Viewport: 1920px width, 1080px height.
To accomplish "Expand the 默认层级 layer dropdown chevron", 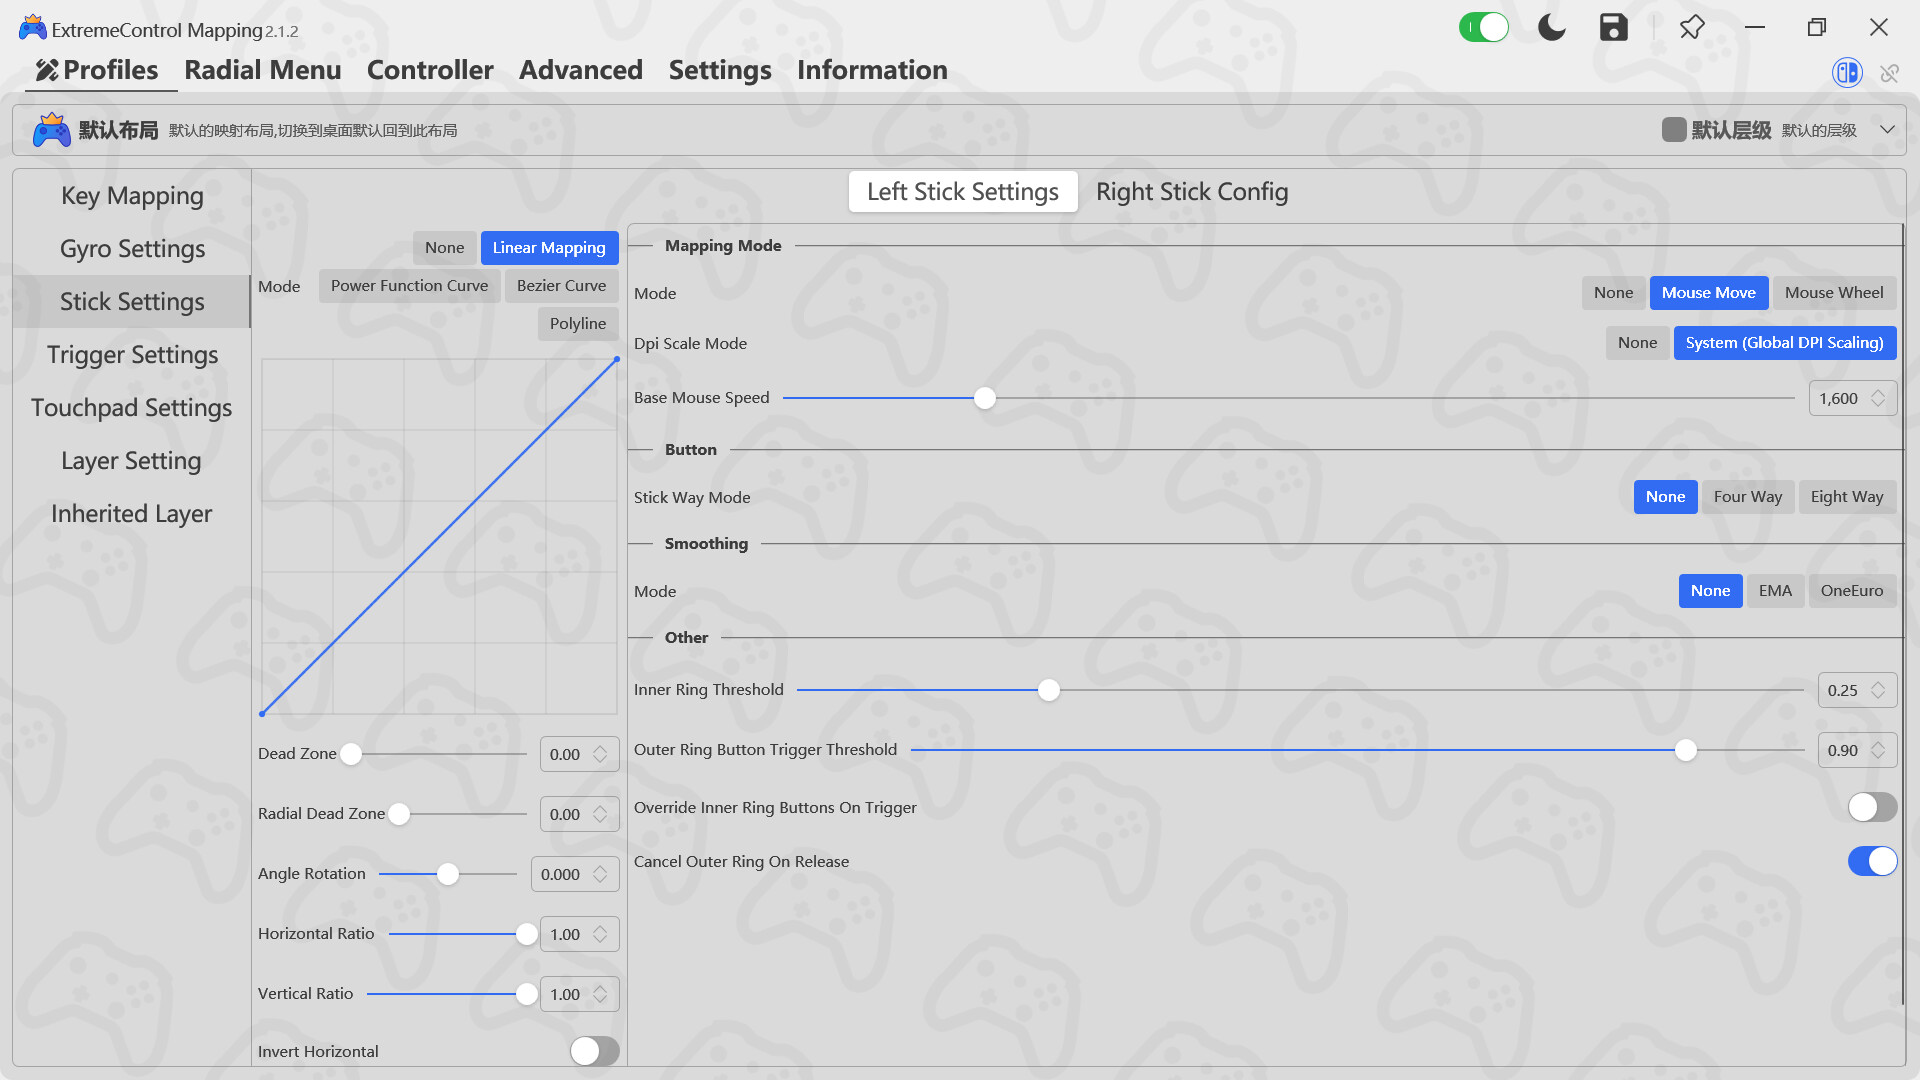I will point(1889,129).
